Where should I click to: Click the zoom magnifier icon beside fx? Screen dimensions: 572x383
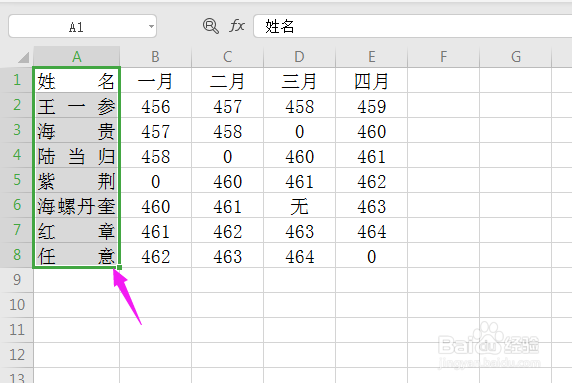210,26
